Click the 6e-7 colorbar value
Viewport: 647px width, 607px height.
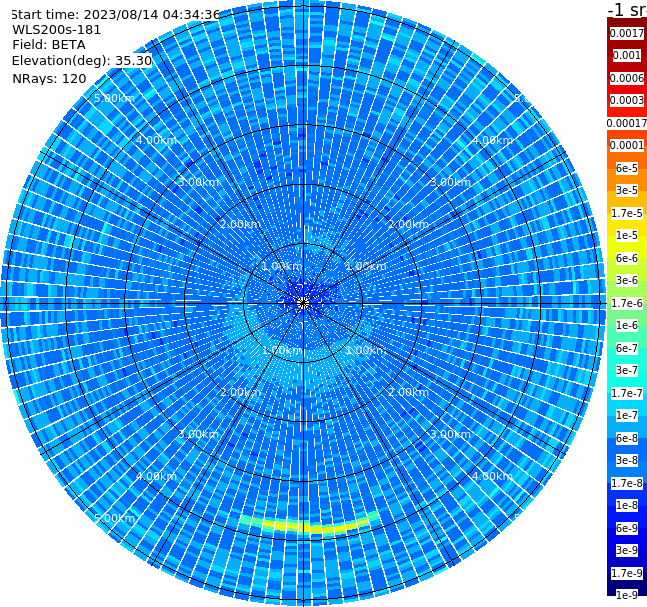click(627, 348)
